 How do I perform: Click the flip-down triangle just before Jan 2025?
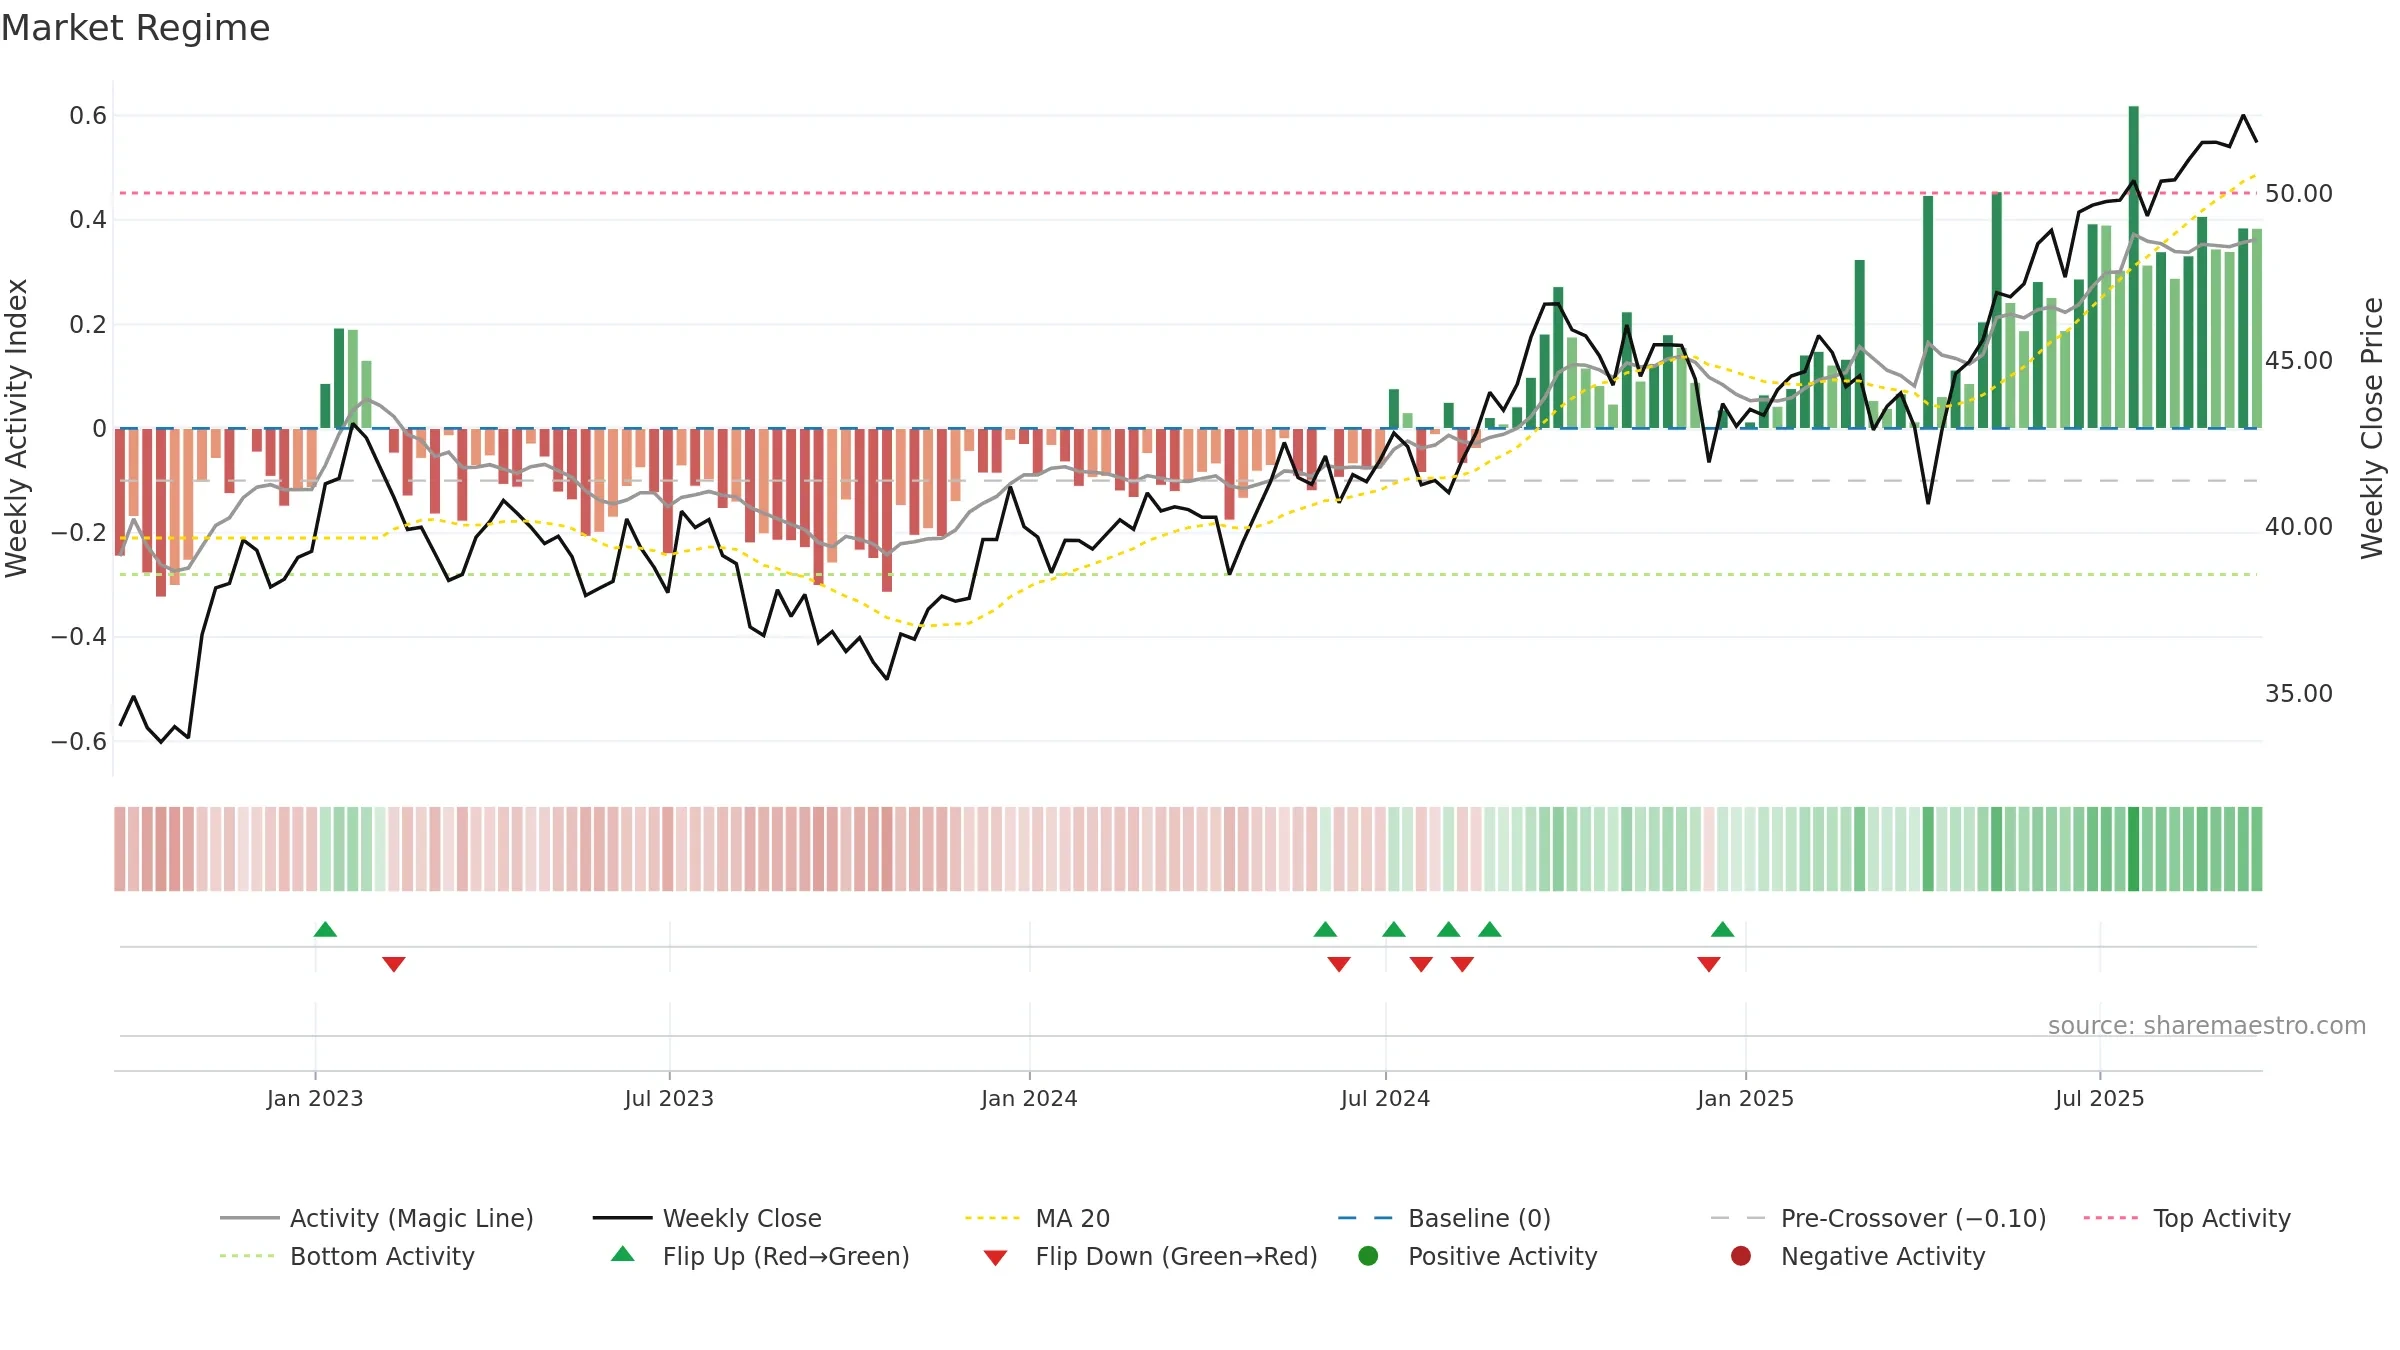click(x=1709, y=964)
